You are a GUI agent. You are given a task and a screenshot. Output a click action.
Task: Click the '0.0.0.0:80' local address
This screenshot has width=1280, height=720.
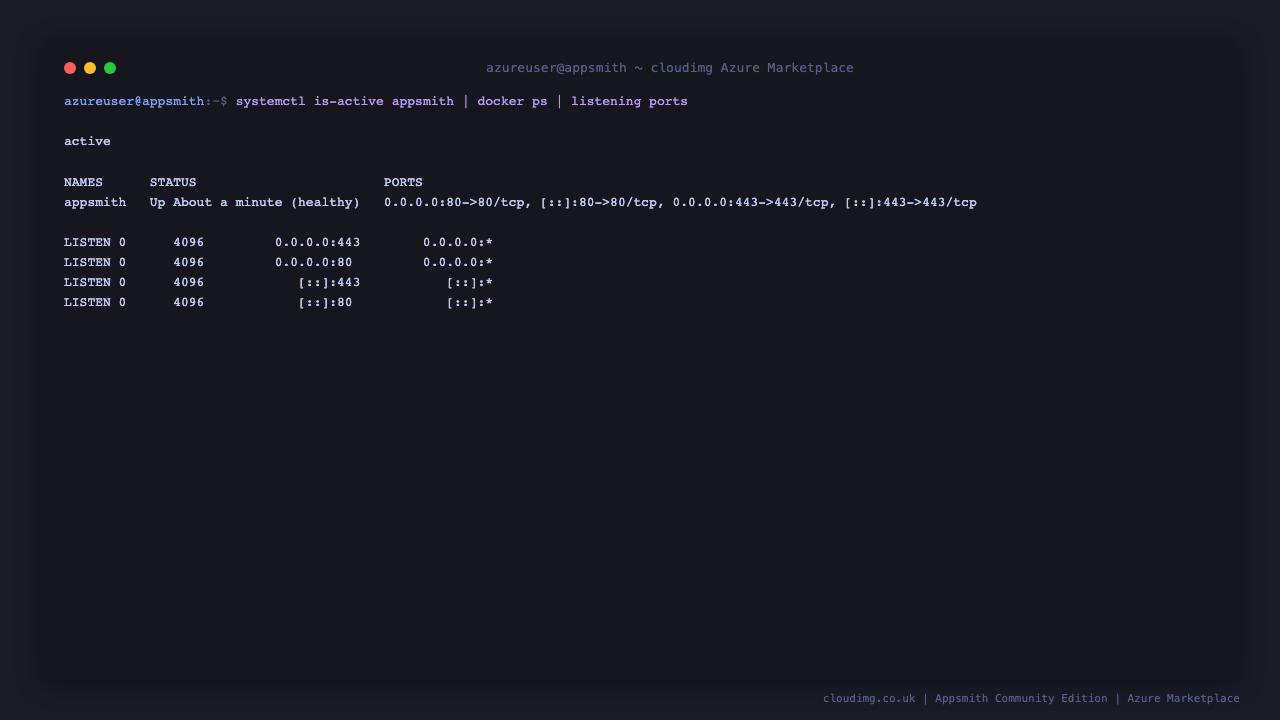point(314,263)
